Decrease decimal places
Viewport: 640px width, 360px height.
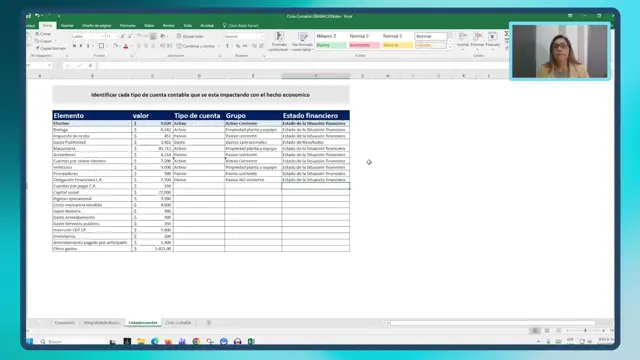[x=261, y=46]
